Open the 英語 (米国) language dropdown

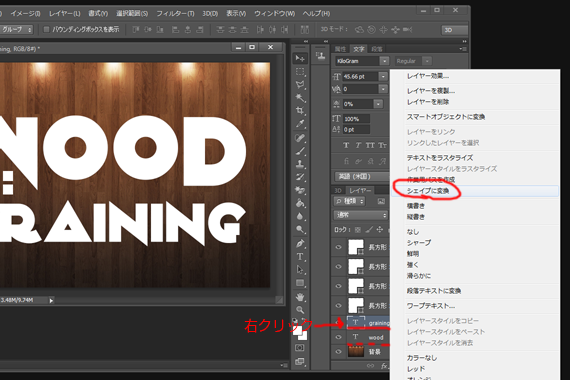362,176
